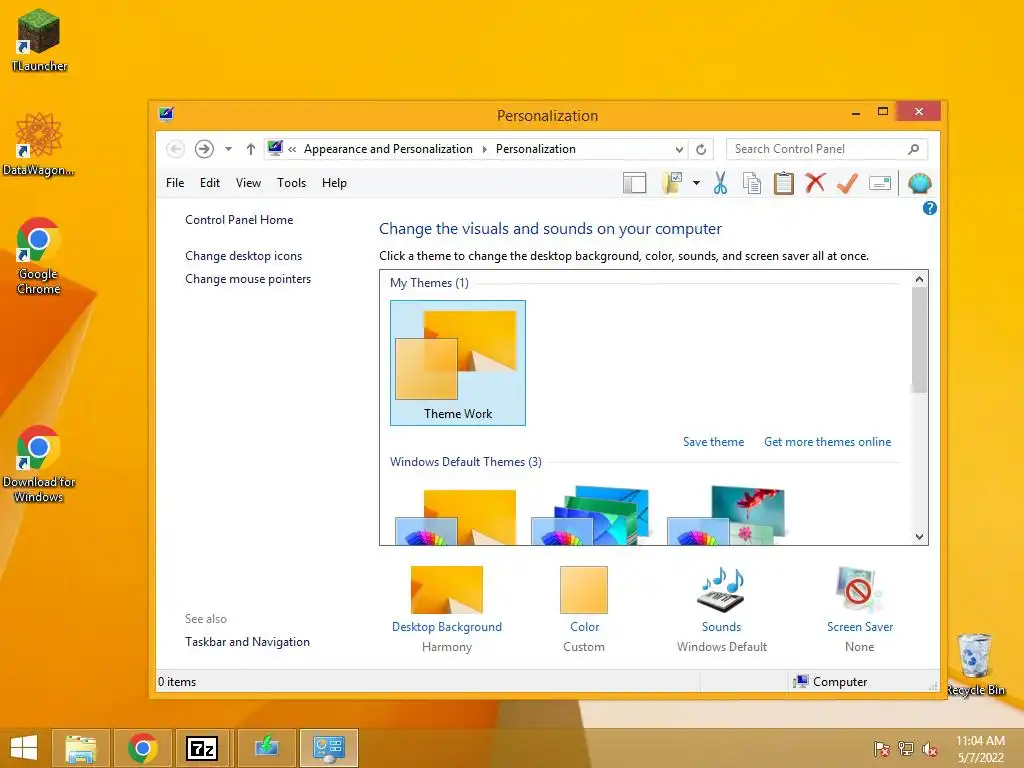The height and width of the screenshot is (768, 1024).
Task: Open the Help menu
Action: (x=334, y=183)
